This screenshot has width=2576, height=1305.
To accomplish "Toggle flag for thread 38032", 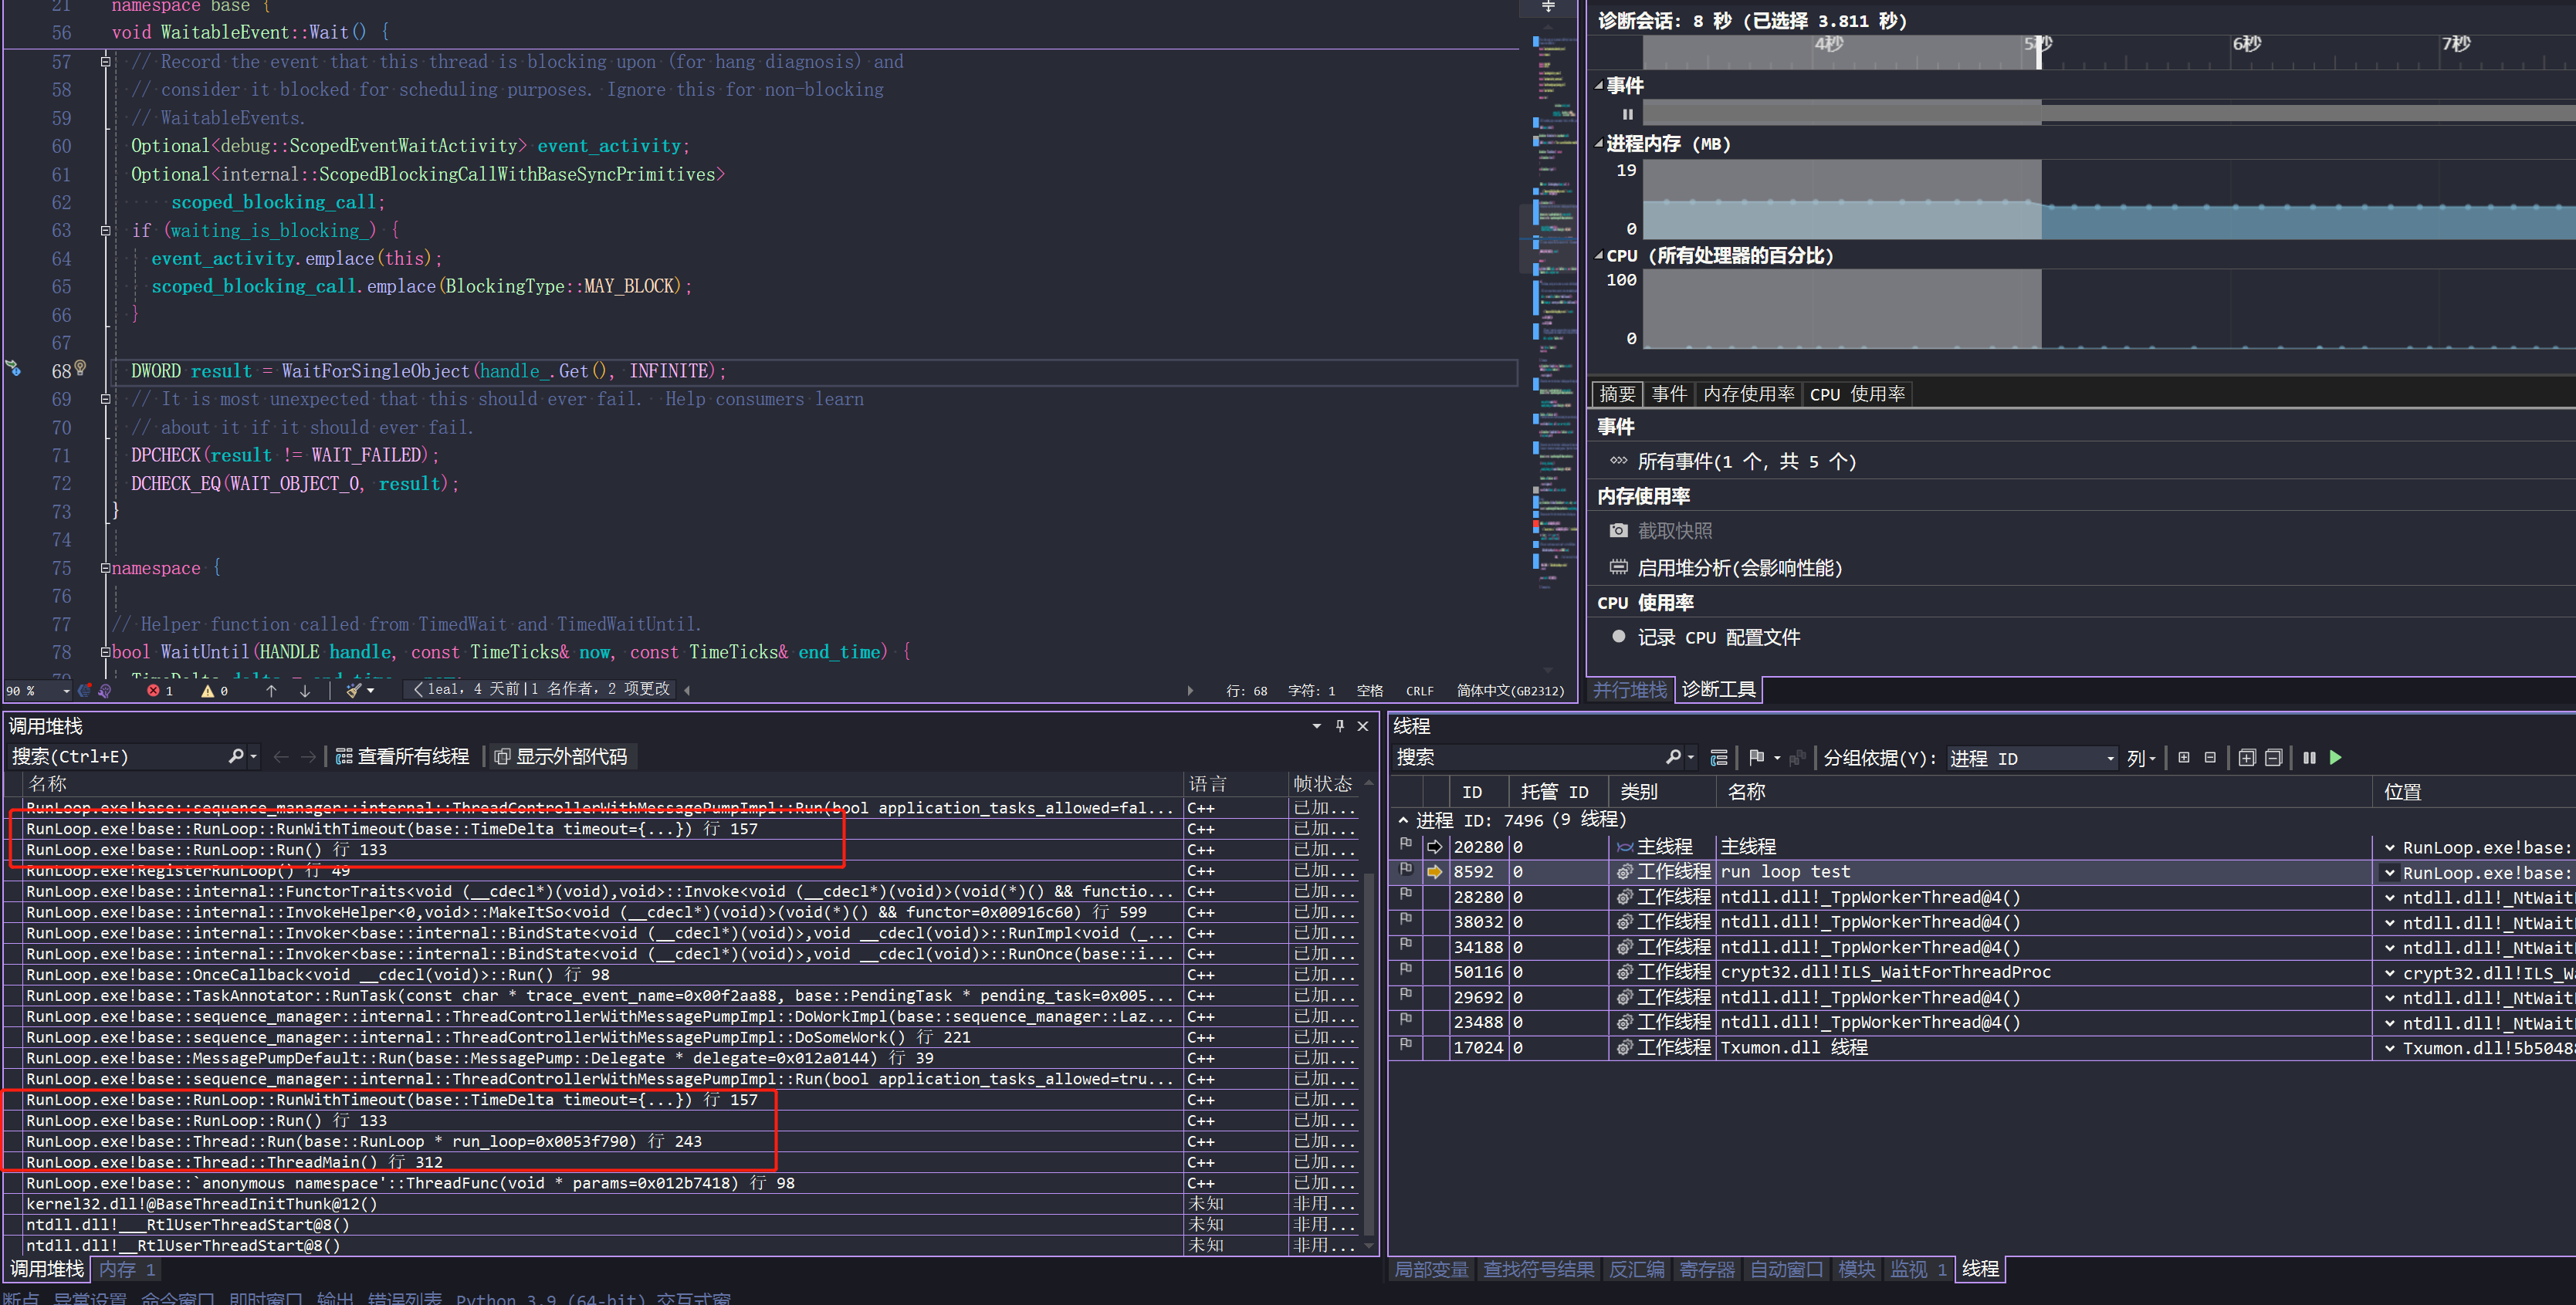I will click(x=1406, y=921).
